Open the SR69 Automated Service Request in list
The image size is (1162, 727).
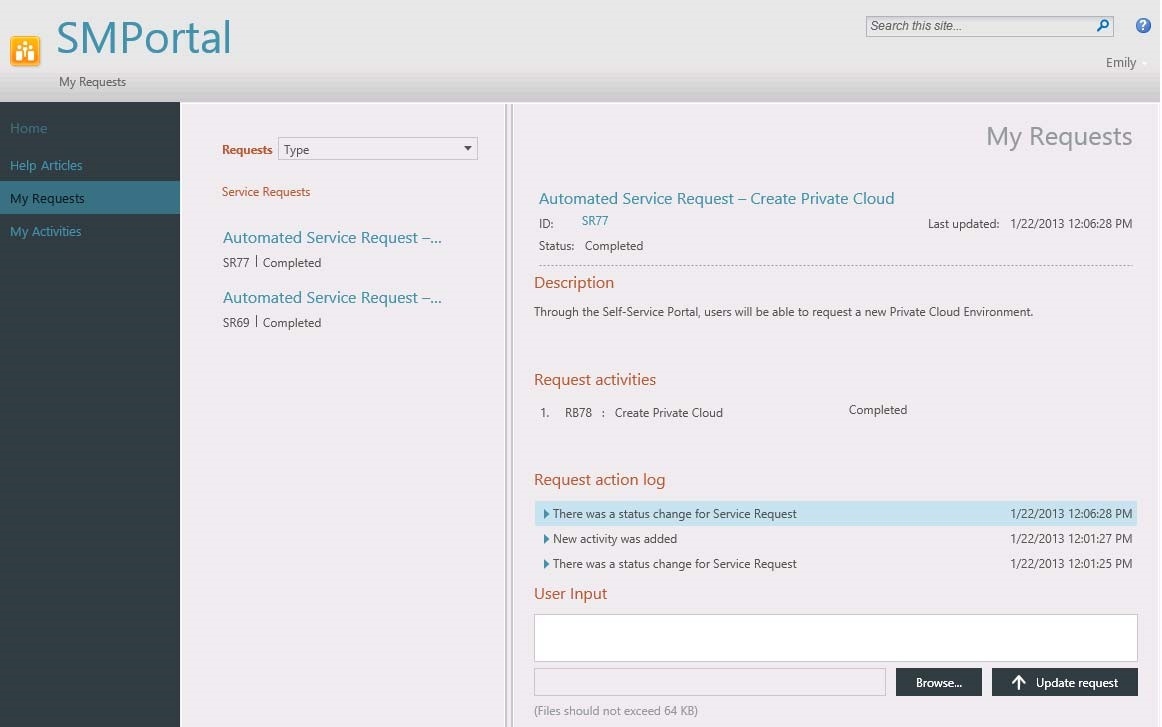(332, 298)
